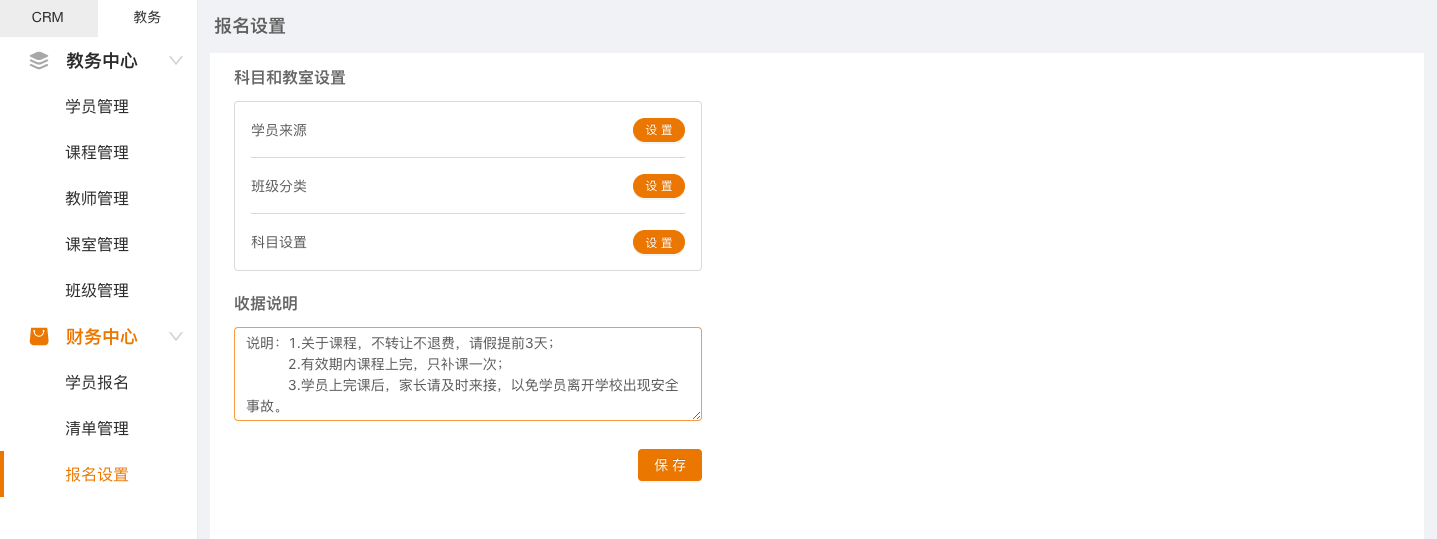Click 设置 button for 学员来源
The width and height of the screenshot is (1437, 539).
[x=658, y=130]
